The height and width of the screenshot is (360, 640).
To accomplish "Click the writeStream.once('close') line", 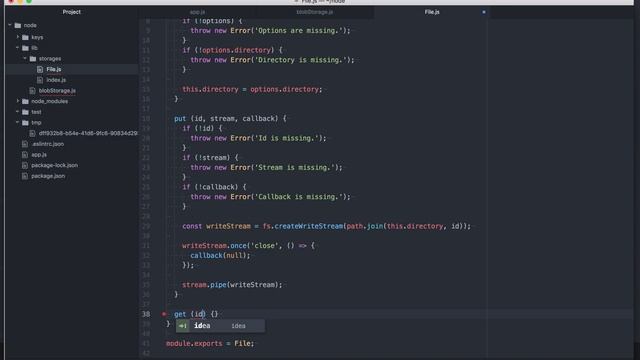I will (x=248, y=246).
